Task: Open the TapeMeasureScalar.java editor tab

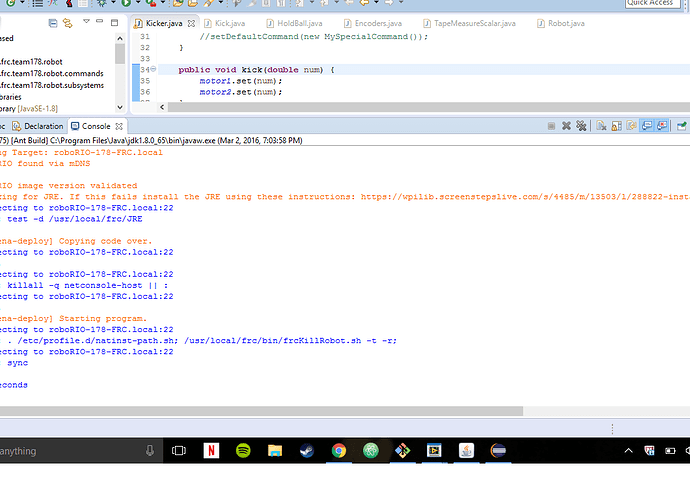Action: [469, 23]
